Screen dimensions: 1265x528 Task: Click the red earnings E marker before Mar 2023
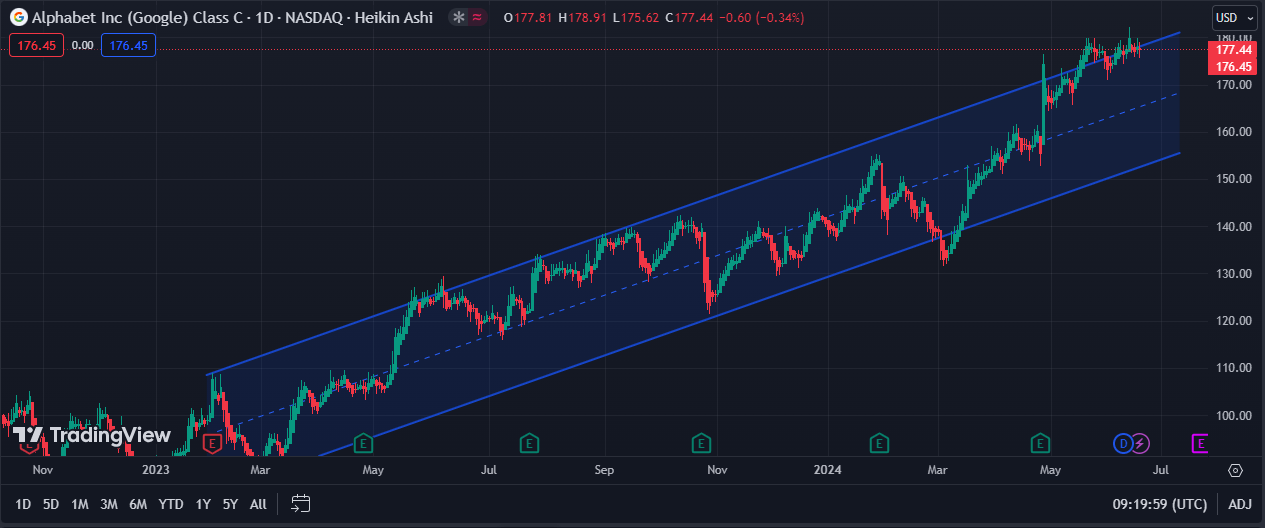click(211, 442)
